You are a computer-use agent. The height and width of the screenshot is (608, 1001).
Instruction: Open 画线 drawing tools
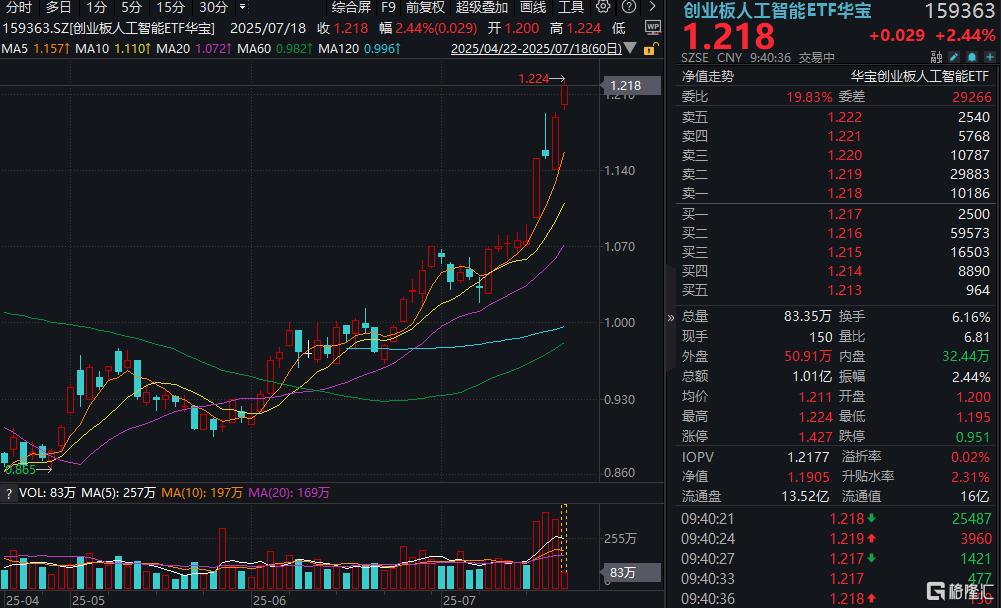click(533, 7)
